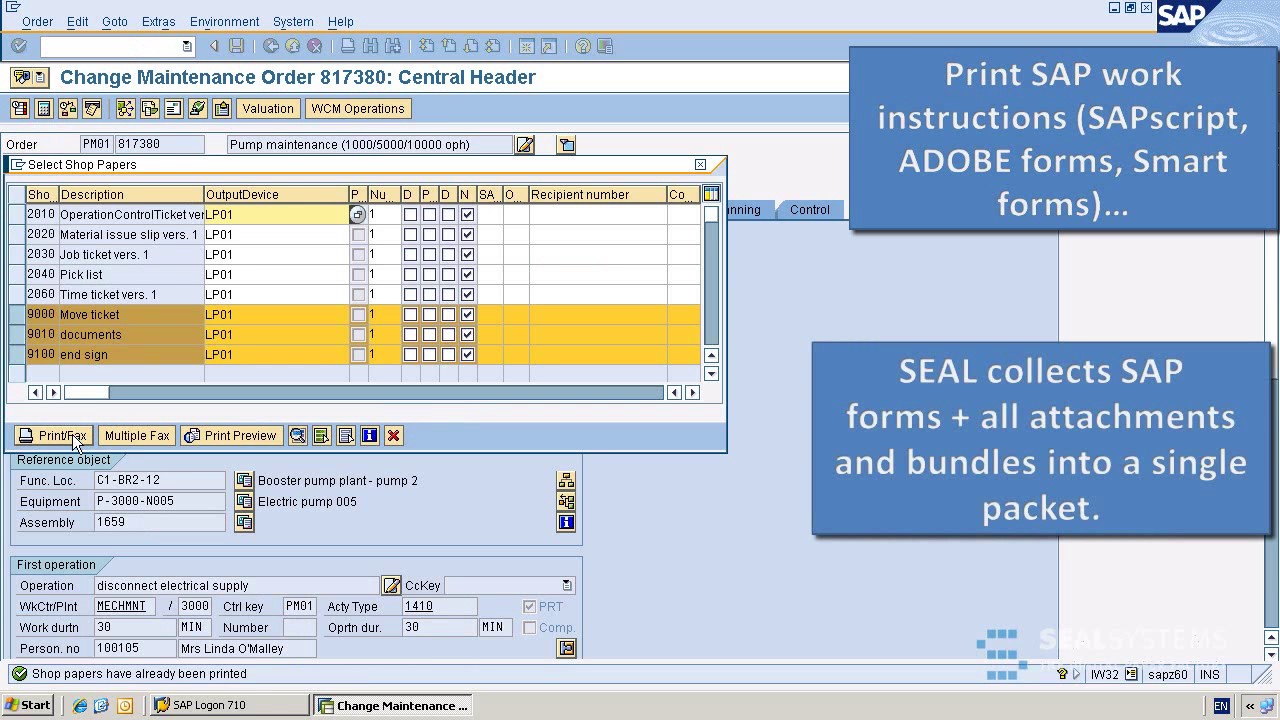Click the Generate Shortcut icon
This screenshot has height=720, width=1280.
[x=548, y=46]
